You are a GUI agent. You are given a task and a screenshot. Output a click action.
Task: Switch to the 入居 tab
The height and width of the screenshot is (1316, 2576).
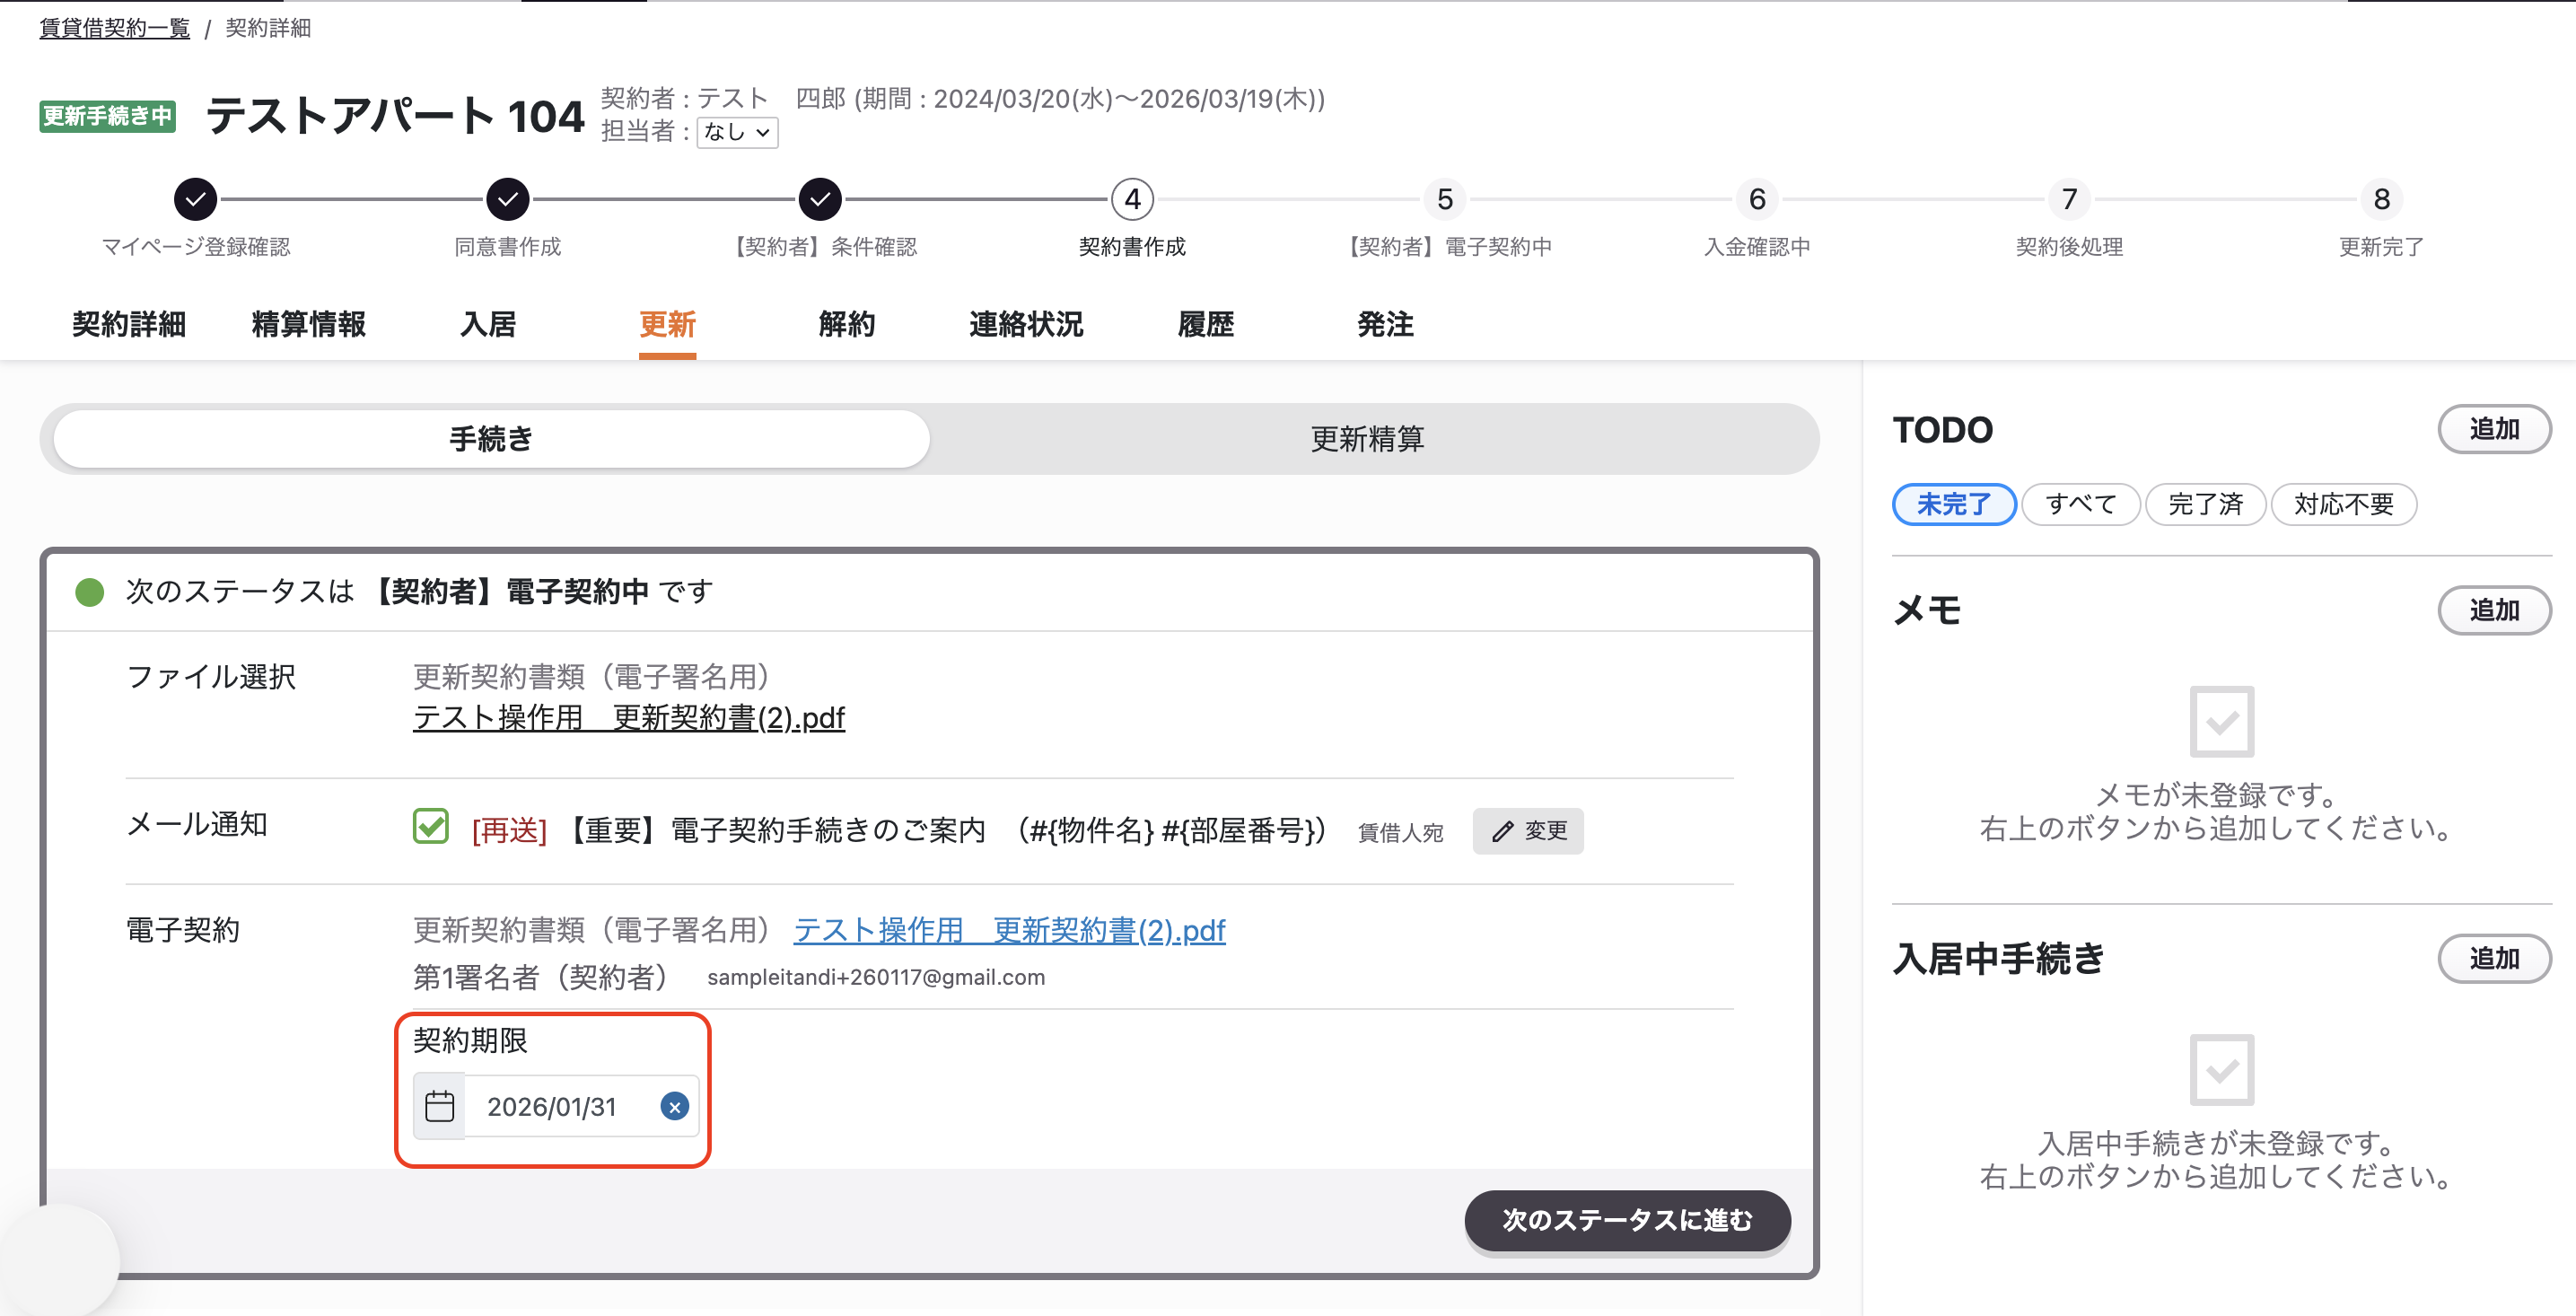(488, 324)
